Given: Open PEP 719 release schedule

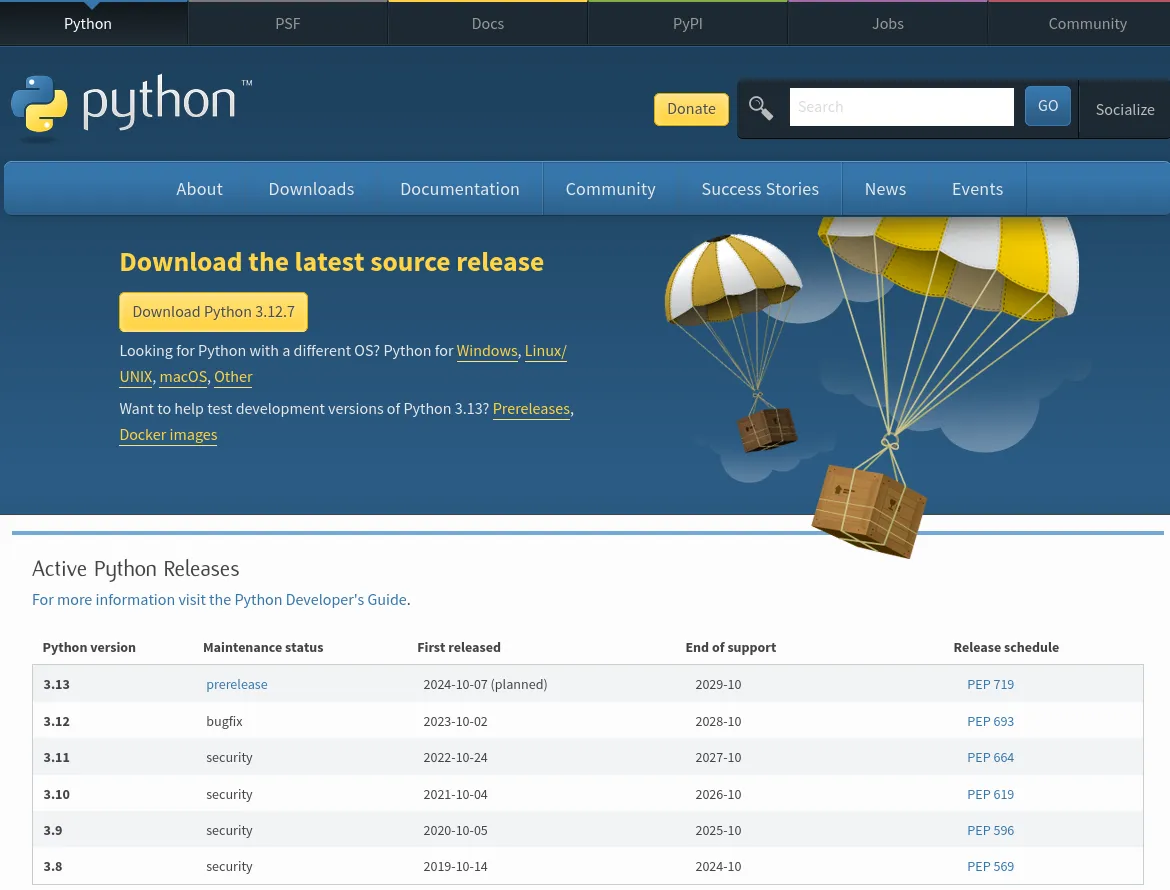Looking at the screenshot, I should [990, 684].
